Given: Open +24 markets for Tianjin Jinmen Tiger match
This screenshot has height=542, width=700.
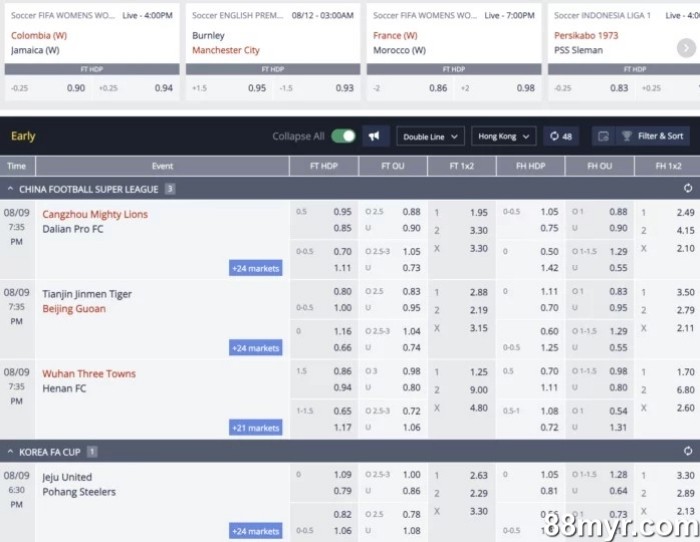Looking at the screenshot, I should tap(255, 348).
